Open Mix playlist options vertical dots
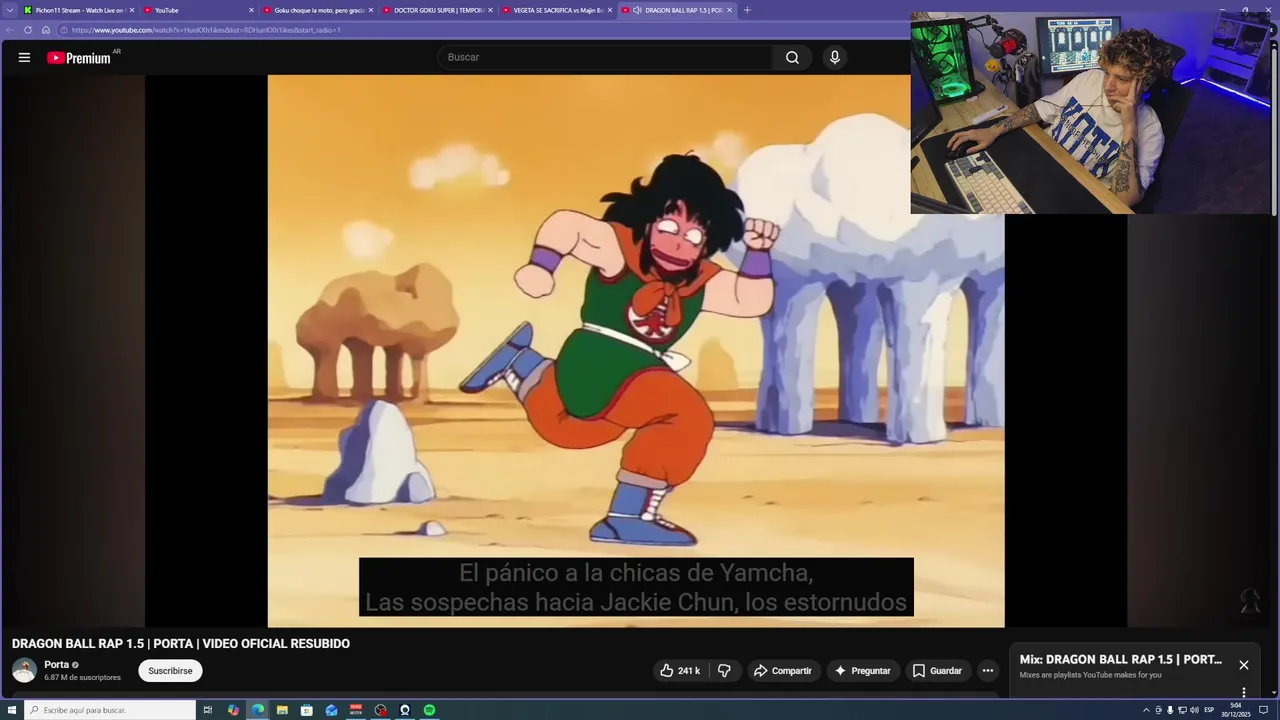 click(x=1244, y=692)
